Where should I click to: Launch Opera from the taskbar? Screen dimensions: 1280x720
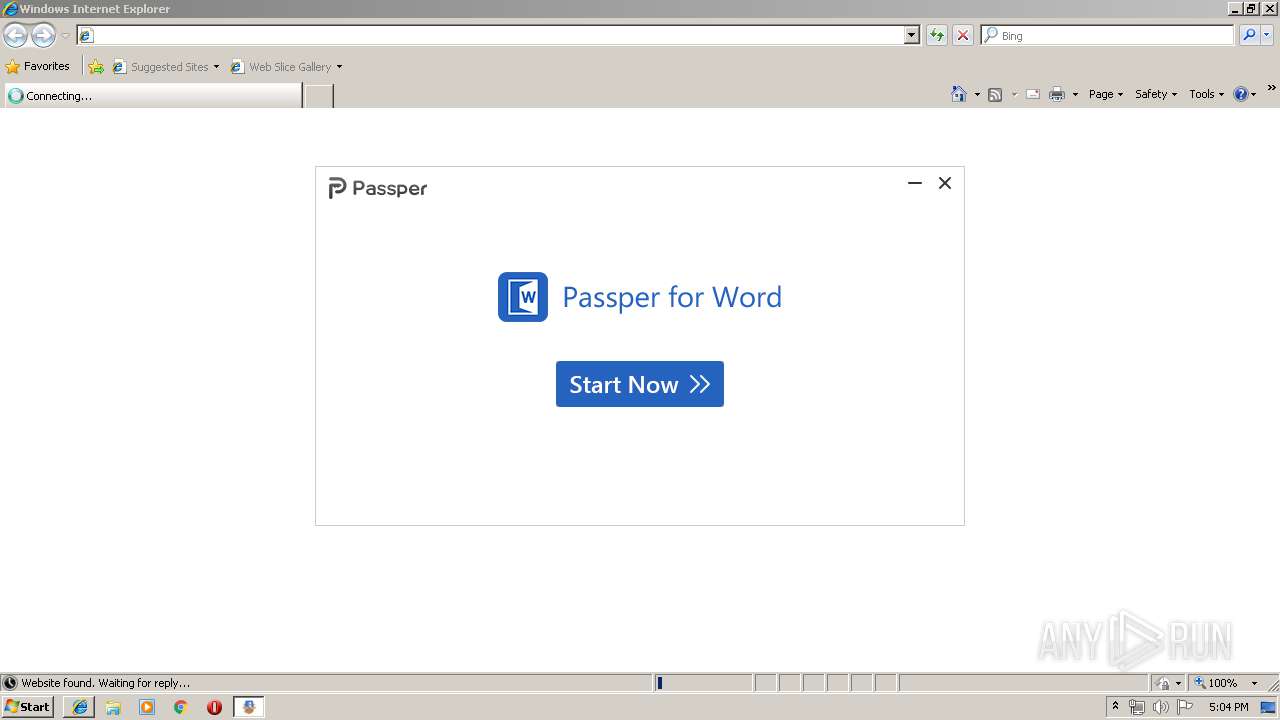(x=214, y=707)
